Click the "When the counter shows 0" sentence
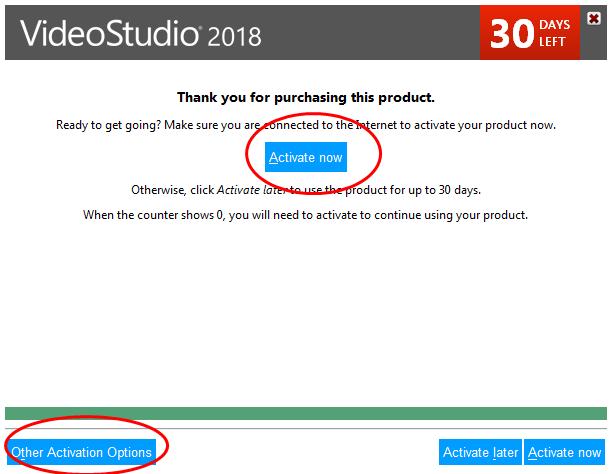This screenshot has height=474, width=612. click(162, 214)
